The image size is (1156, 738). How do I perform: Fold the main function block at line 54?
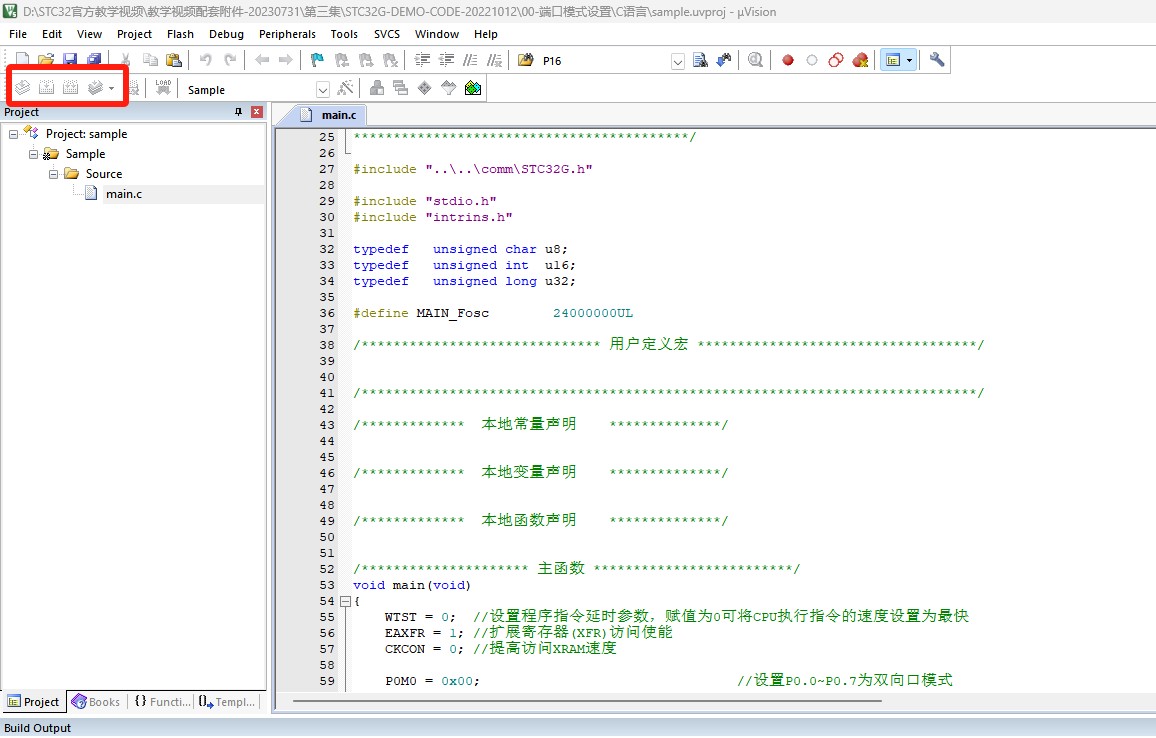click(345, 601)
